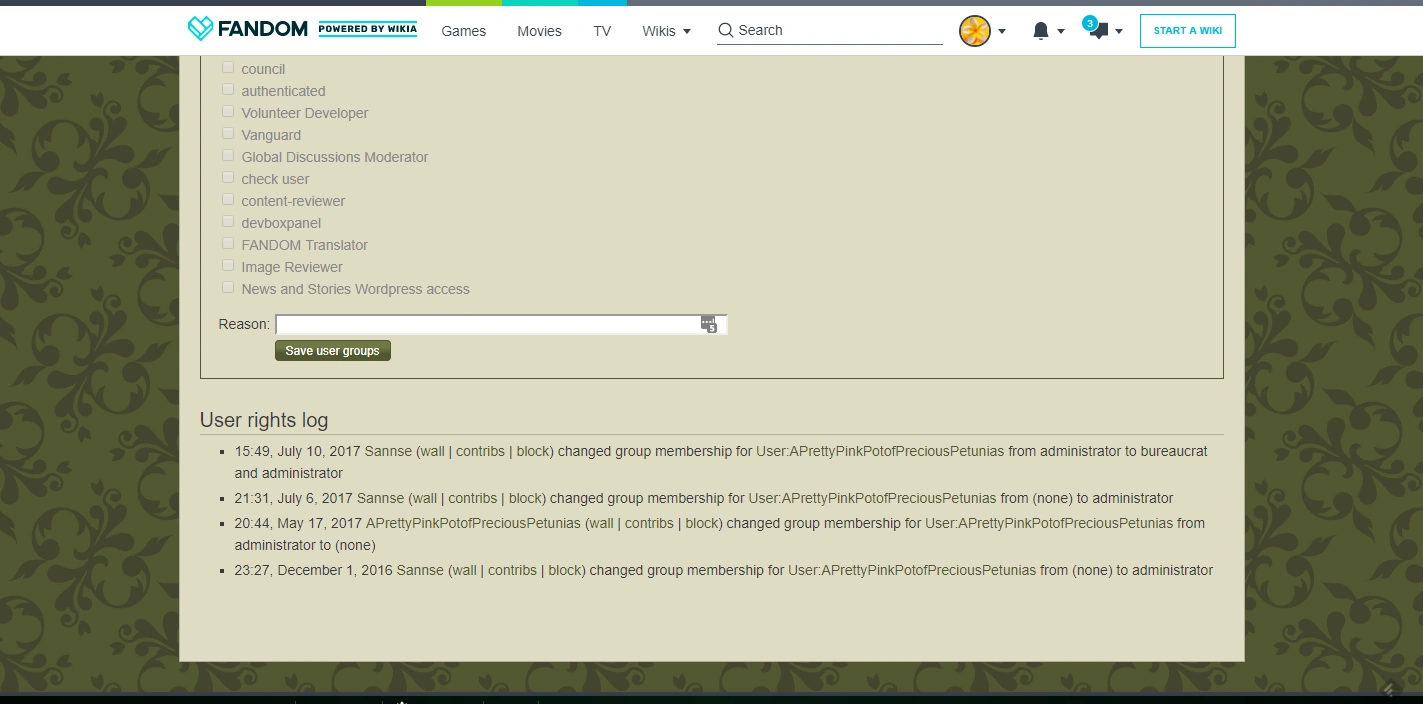The width and height of the screenshot is (1423, 704).
Task: Focus the Reason text field
Action: coord(487,324)
